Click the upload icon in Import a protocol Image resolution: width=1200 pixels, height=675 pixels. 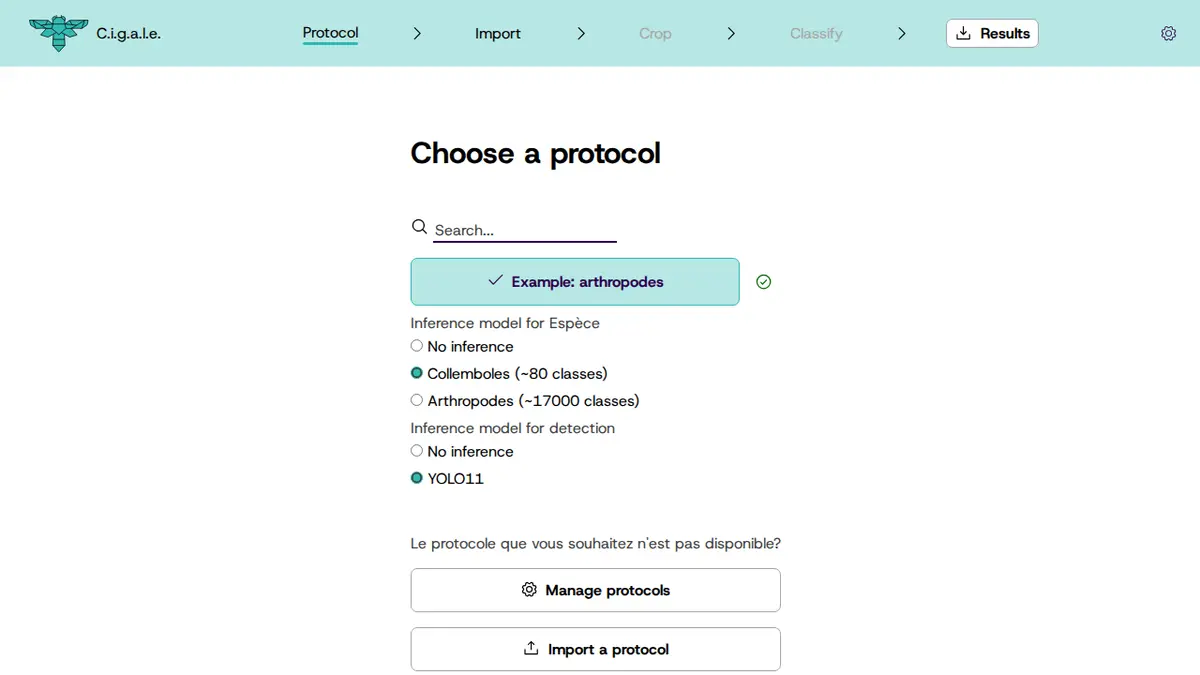pyautogui.click(x=531, y=649)
